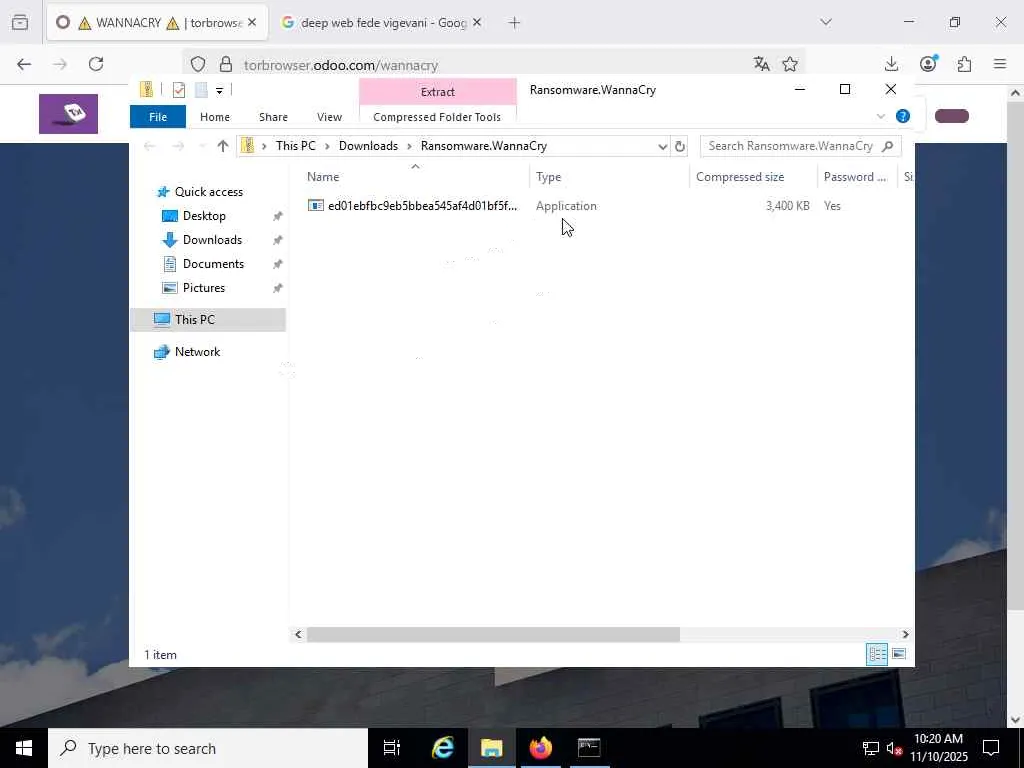
Task: Bookmark page with the star icon
Action: (x=790, y=63)
